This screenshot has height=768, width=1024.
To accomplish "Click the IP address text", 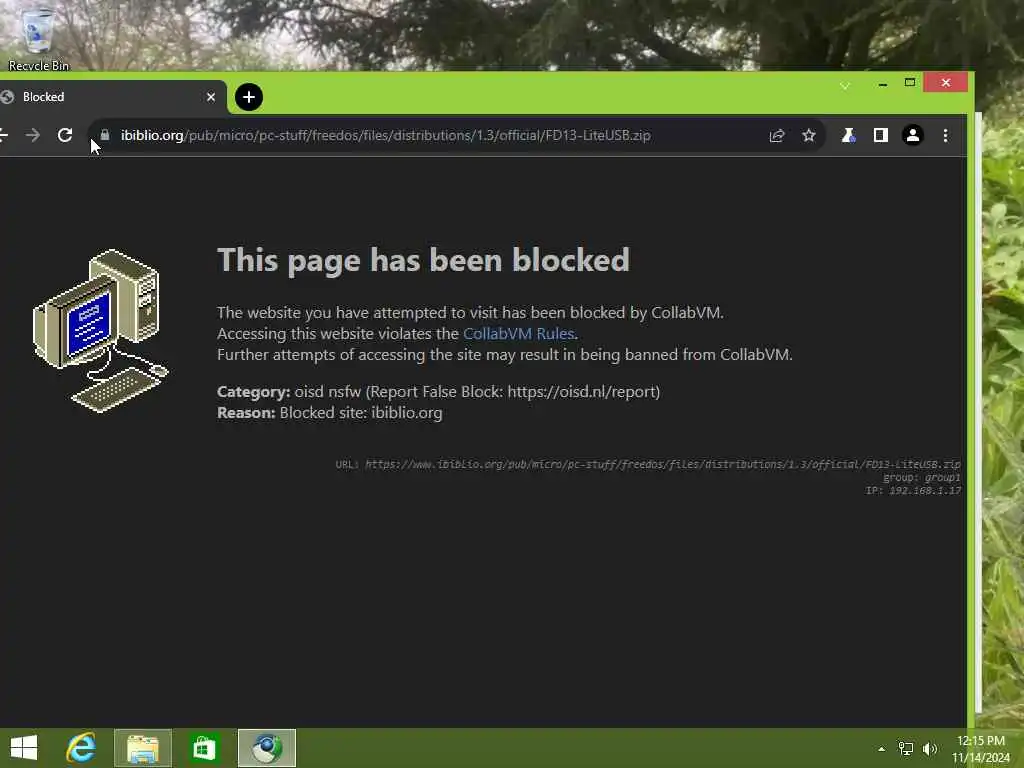I will point(913,490).
